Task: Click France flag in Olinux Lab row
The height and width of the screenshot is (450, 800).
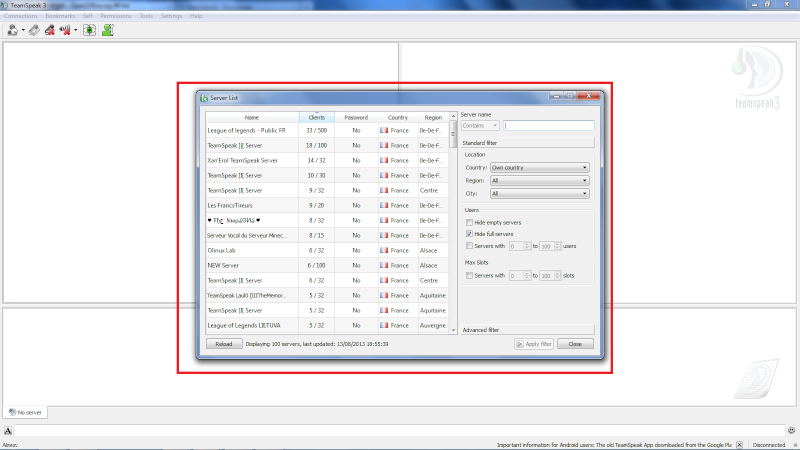Action: [384, 251]
